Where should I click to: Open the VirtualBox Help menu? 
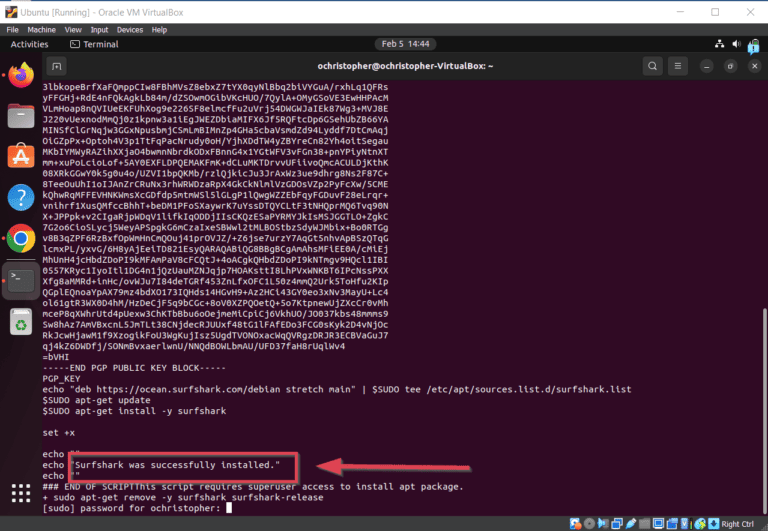tap(159, 30)
